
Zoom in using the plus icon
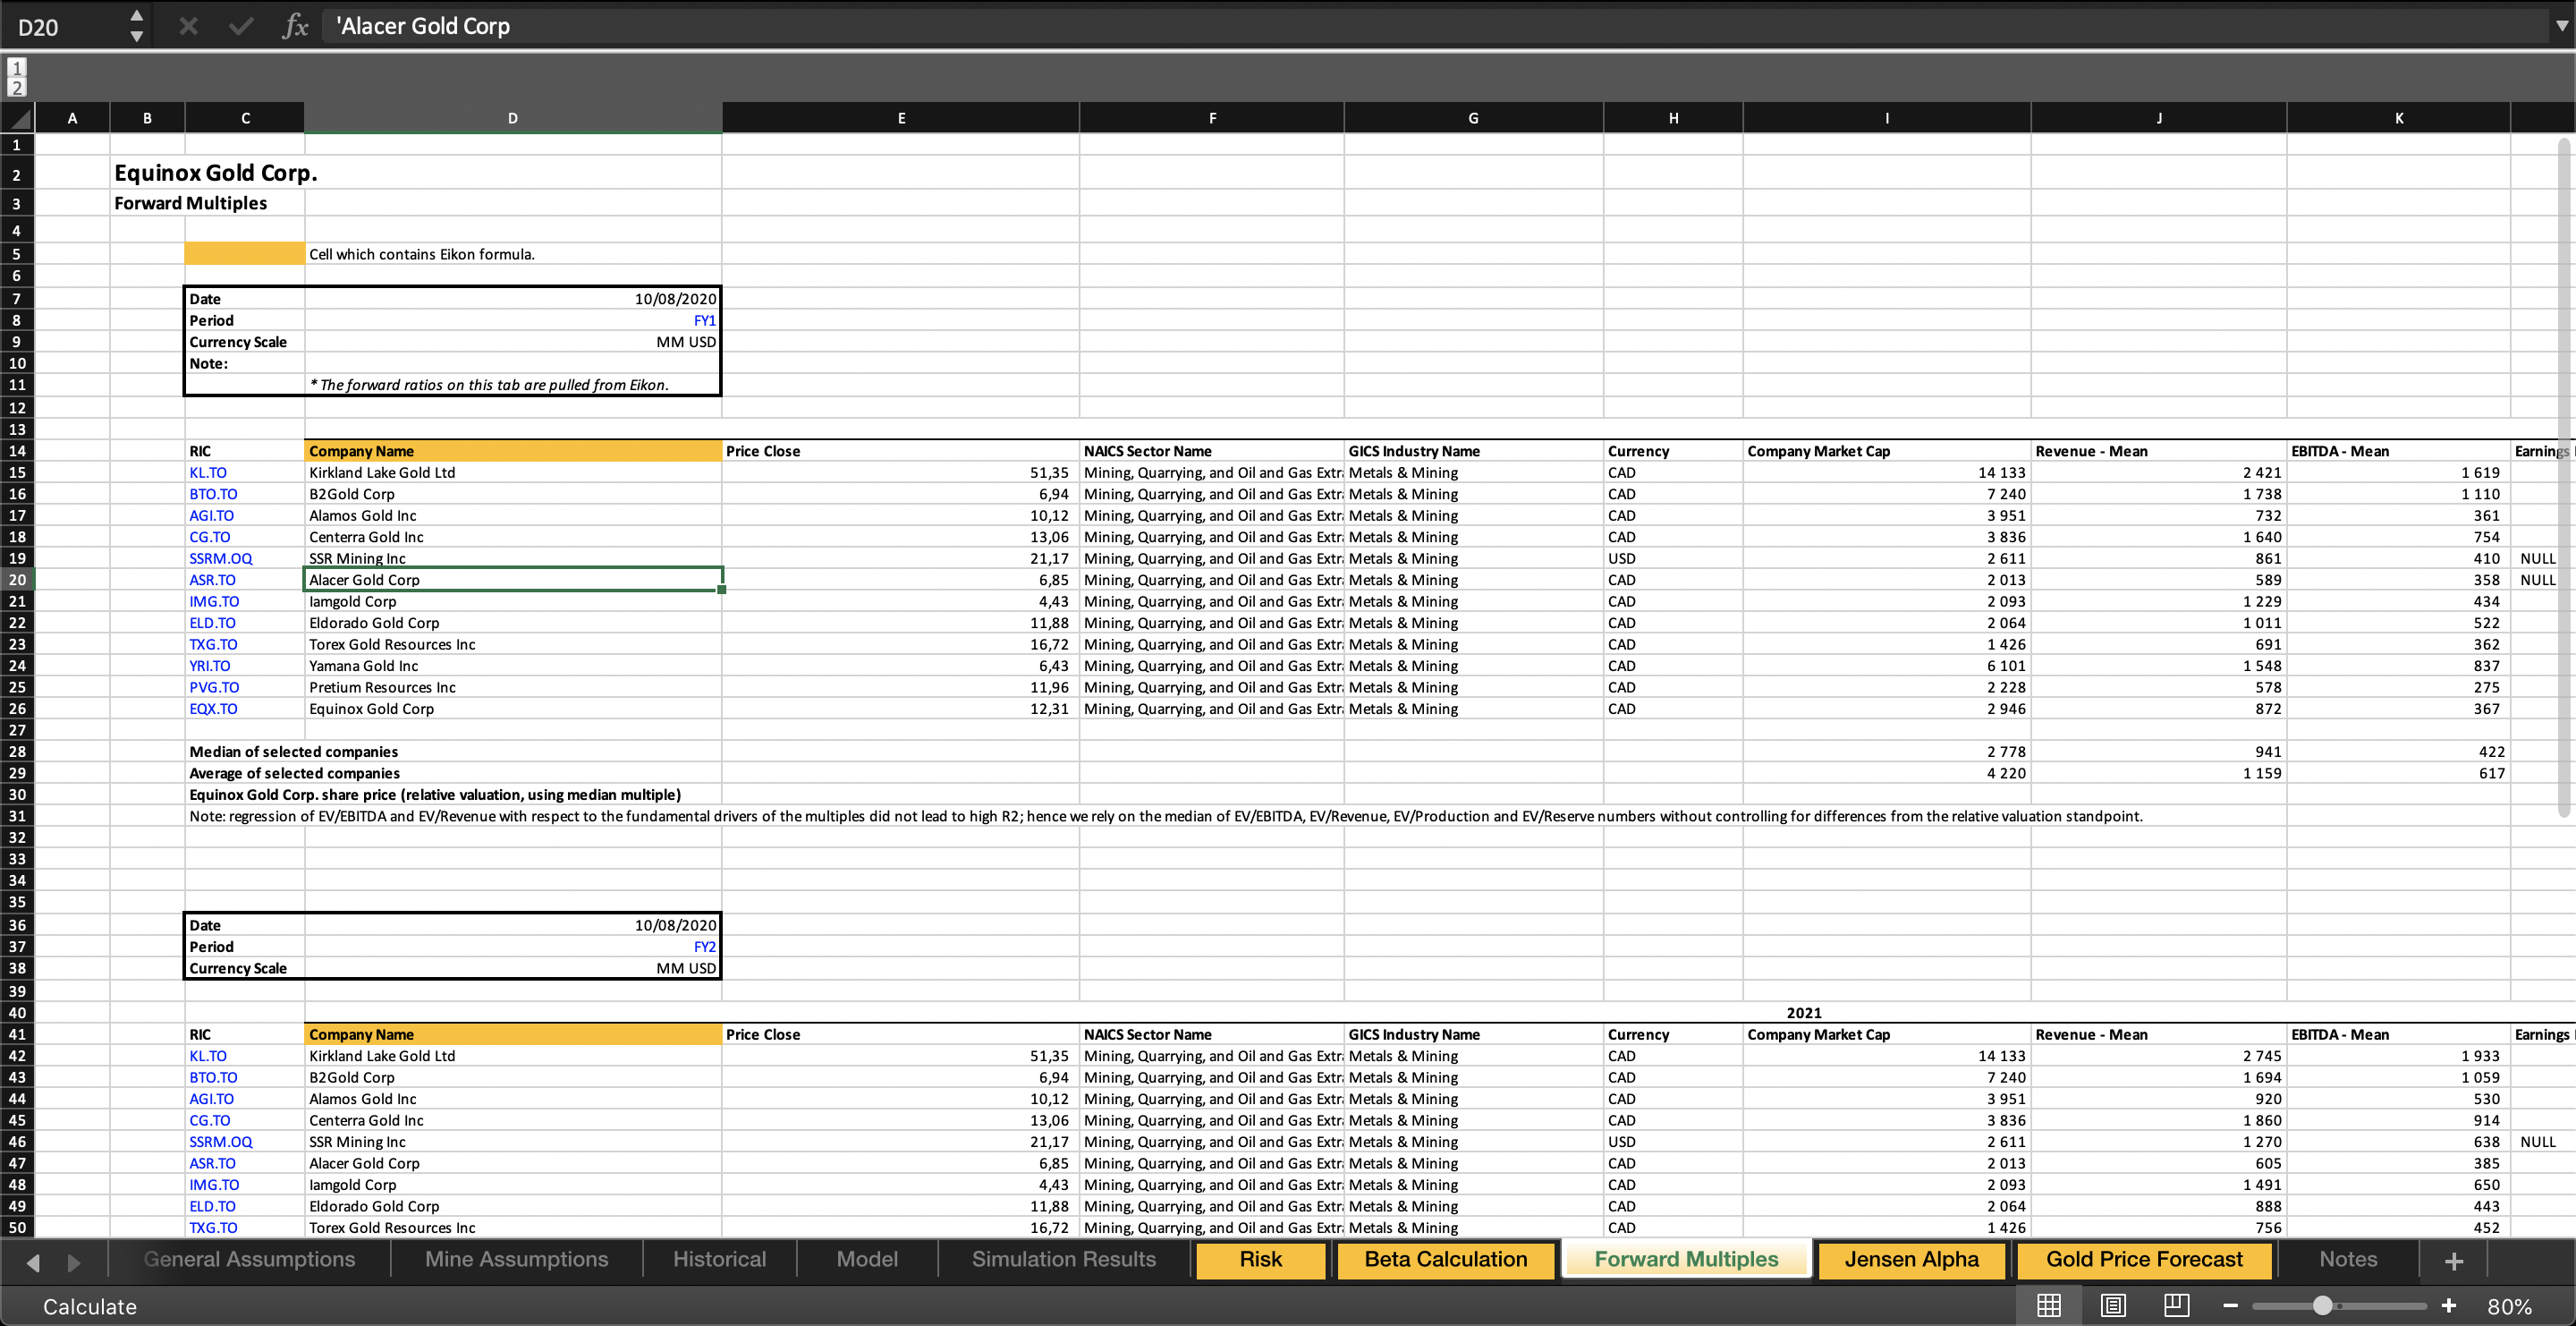[x=2449, y=1305]
